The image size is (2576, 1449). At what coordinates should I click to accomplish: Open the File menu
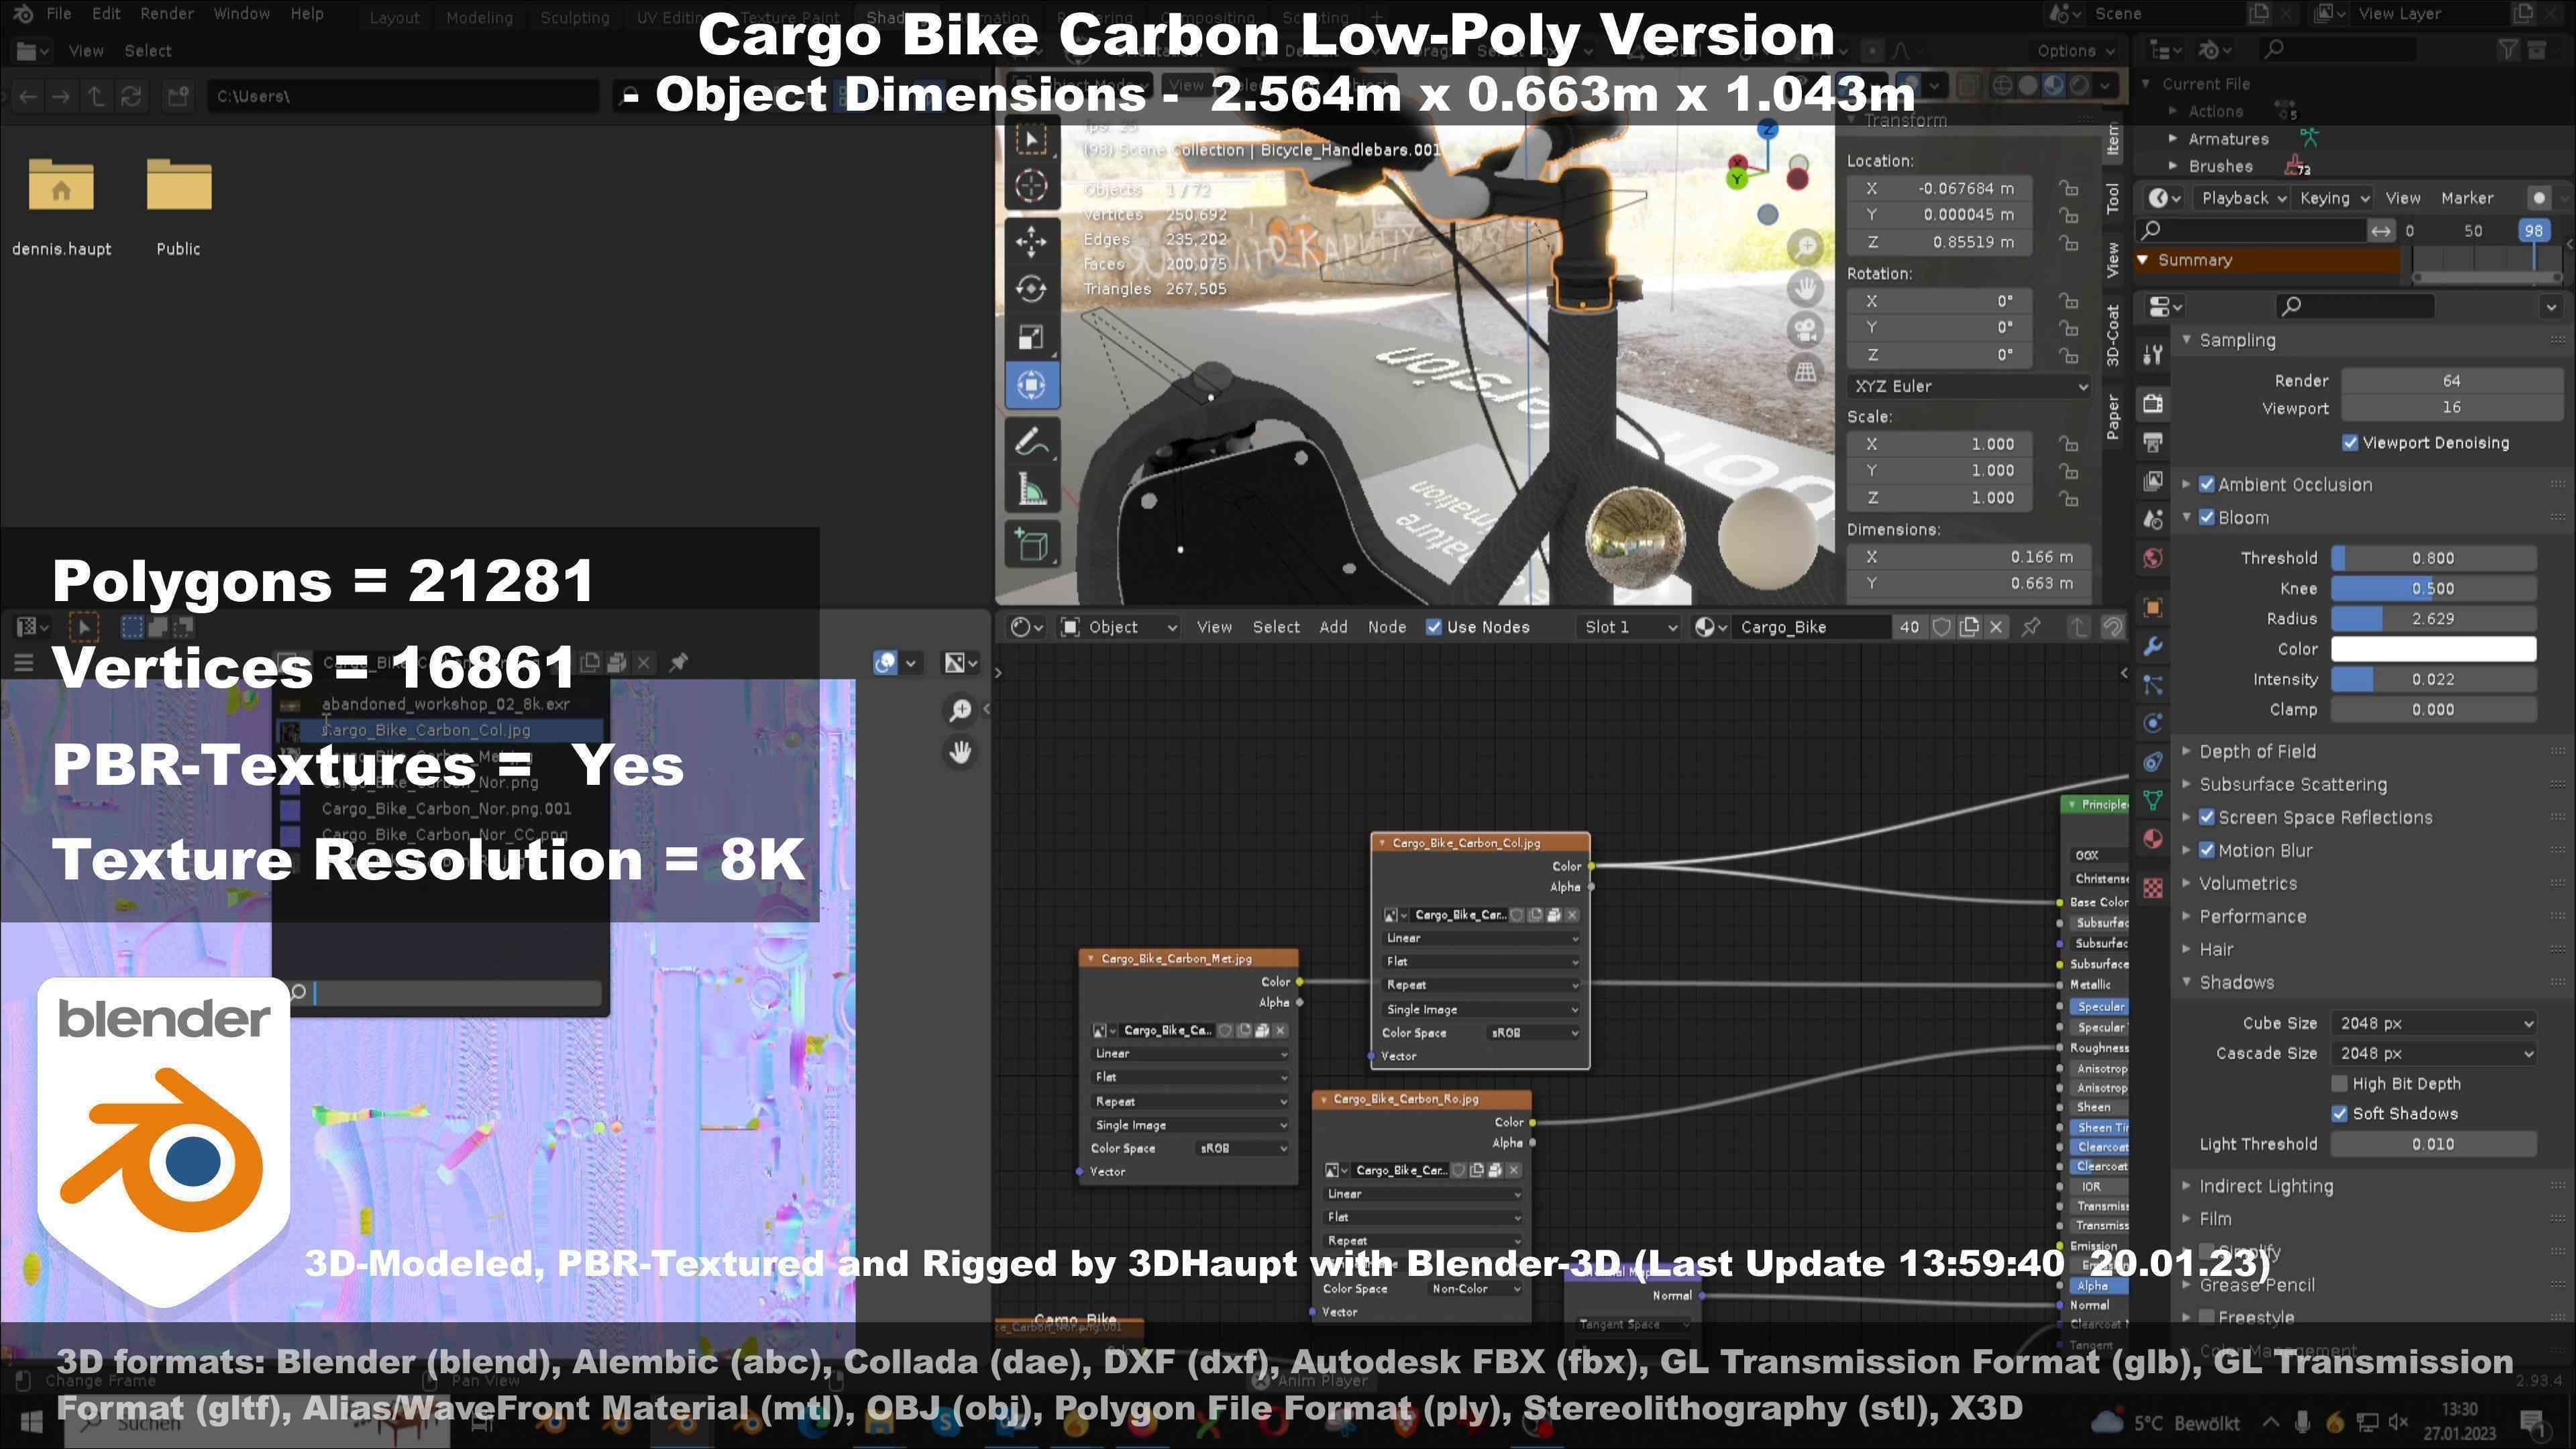pyautogui.click(x=59, y=14)
